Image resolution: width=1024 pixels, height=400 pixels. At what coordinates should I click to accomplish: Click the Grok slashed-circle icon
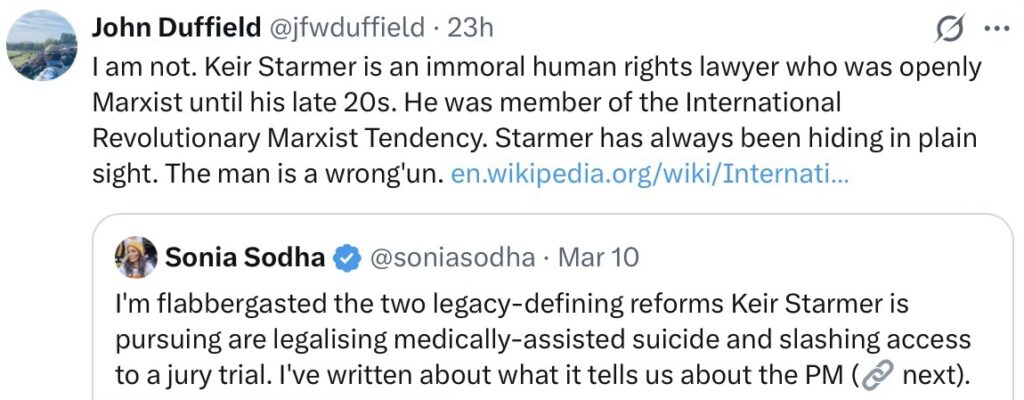[x=949, y=31]
